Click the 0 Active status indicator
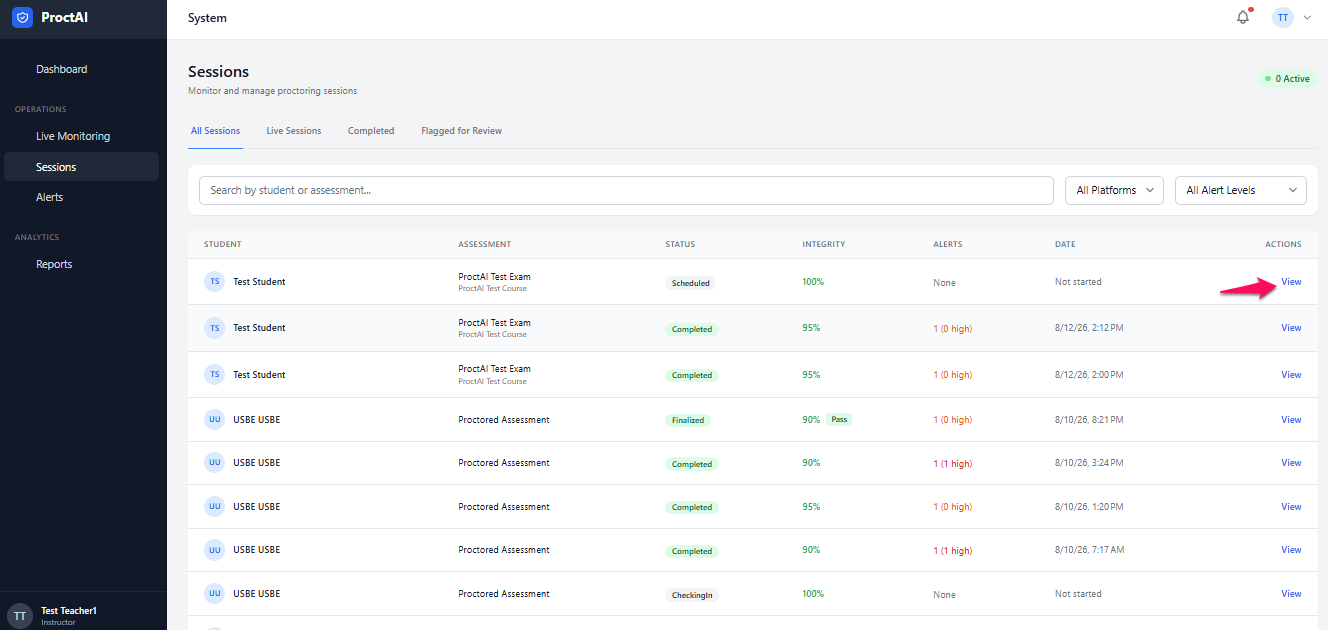This screenshot has height=630, width=1328. tap(1287, 79)
